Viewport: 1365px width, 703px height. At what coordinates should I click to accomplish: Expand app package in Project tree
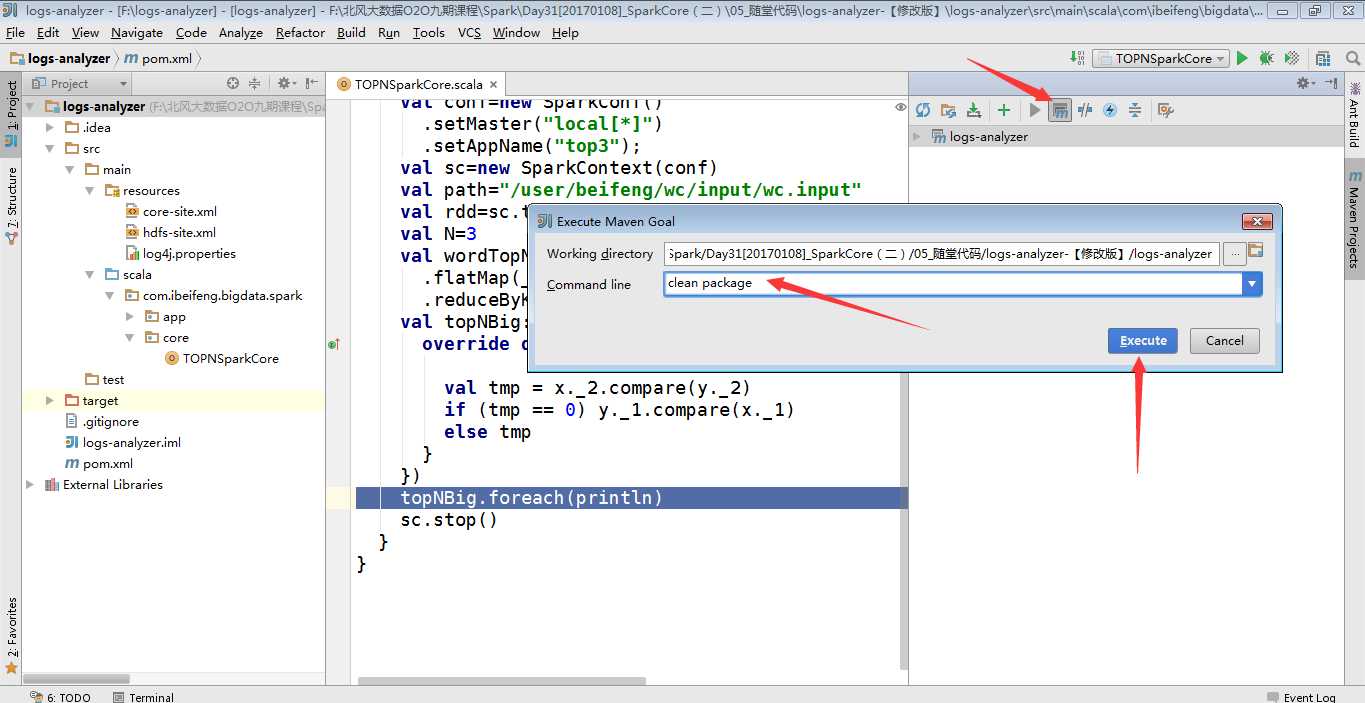pos(130,316)
